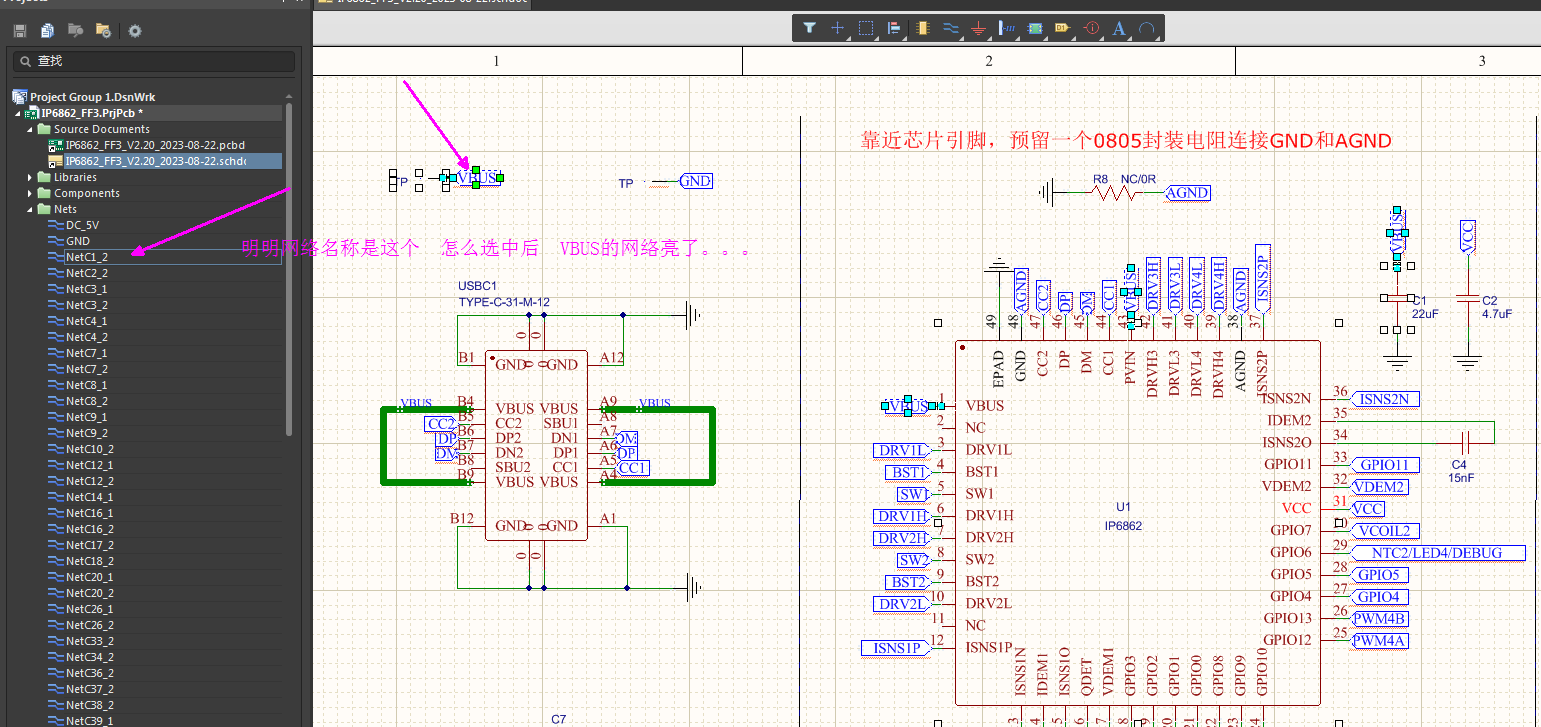Choose the text string A tool
1541x727 pixels.
1119,28
